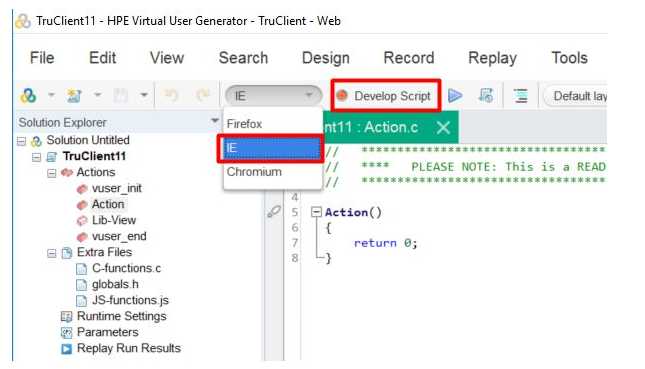Click the Solution Untitled icon

(x=36, y=141)
